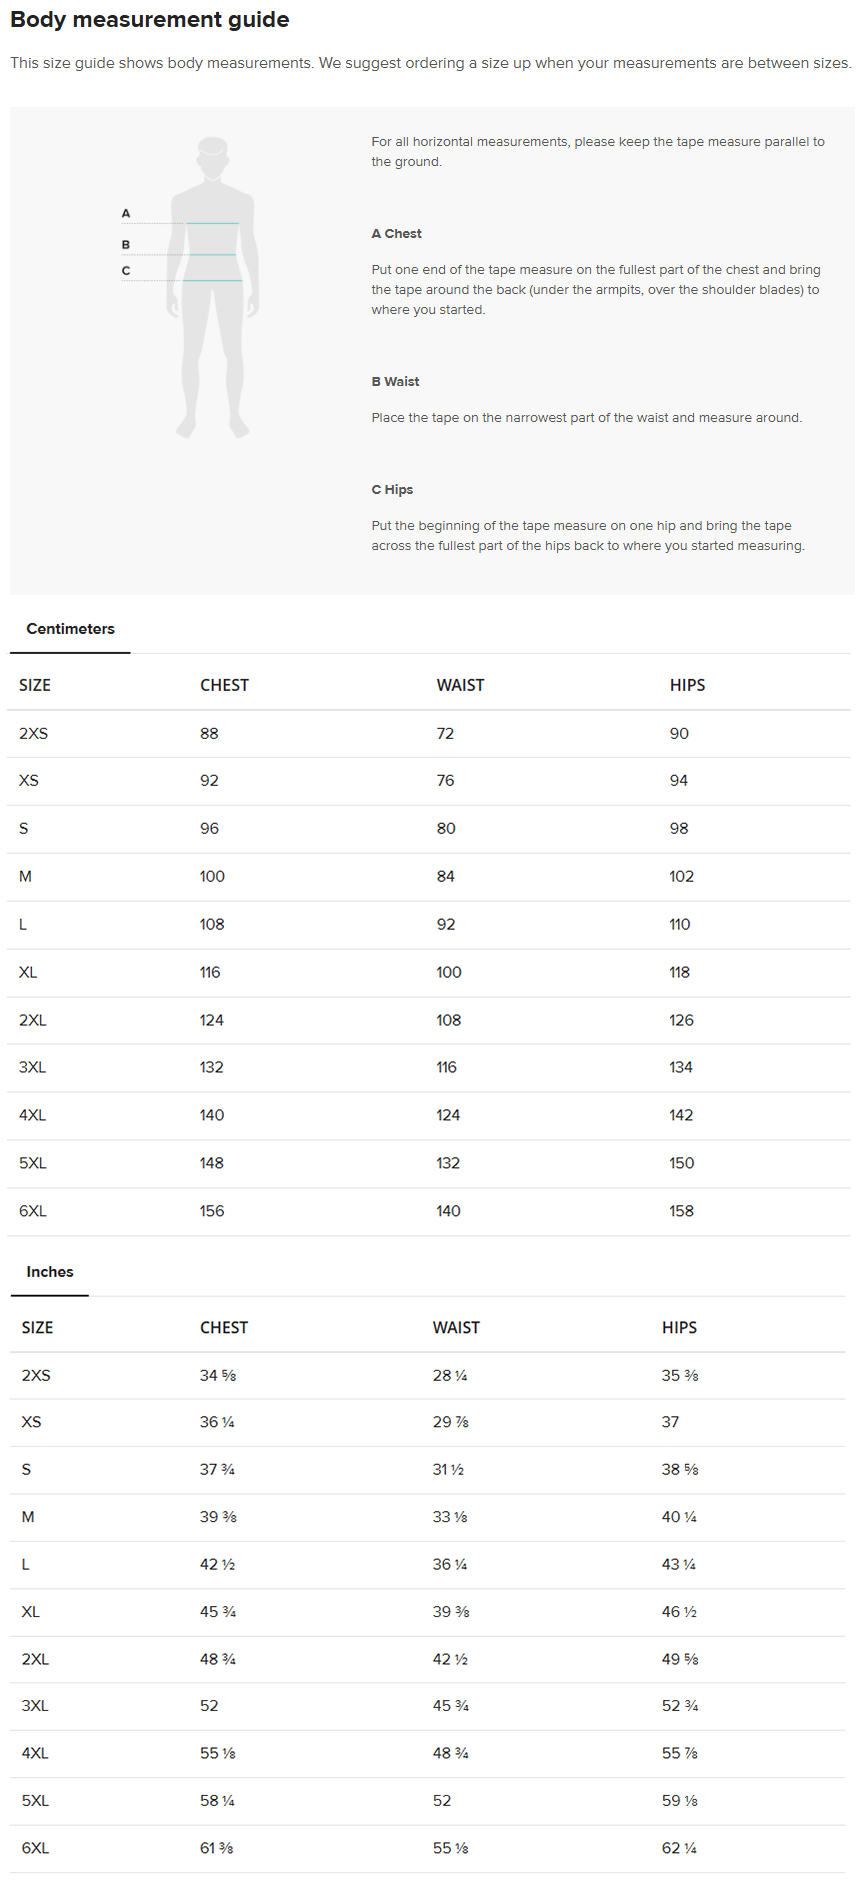This screenshot has width=863, height=1886.
Task: Select the 2XS row in centimeters table
Action: (x=429, y=734)
